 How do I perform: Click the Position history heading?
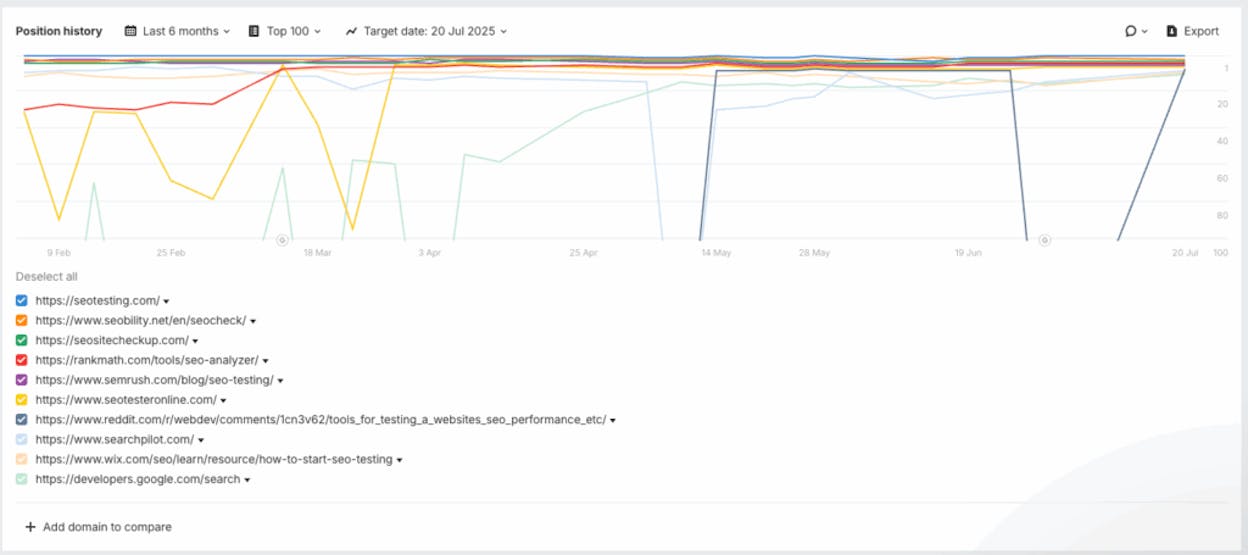[x=59, y=31]
